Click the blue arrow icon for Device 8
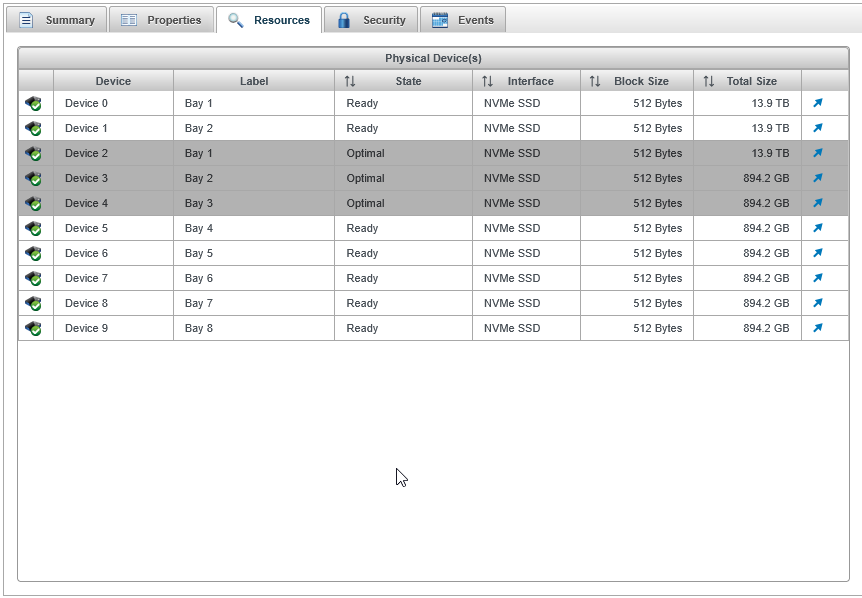This screenshot has width=862, height=598. click(817, 303)
